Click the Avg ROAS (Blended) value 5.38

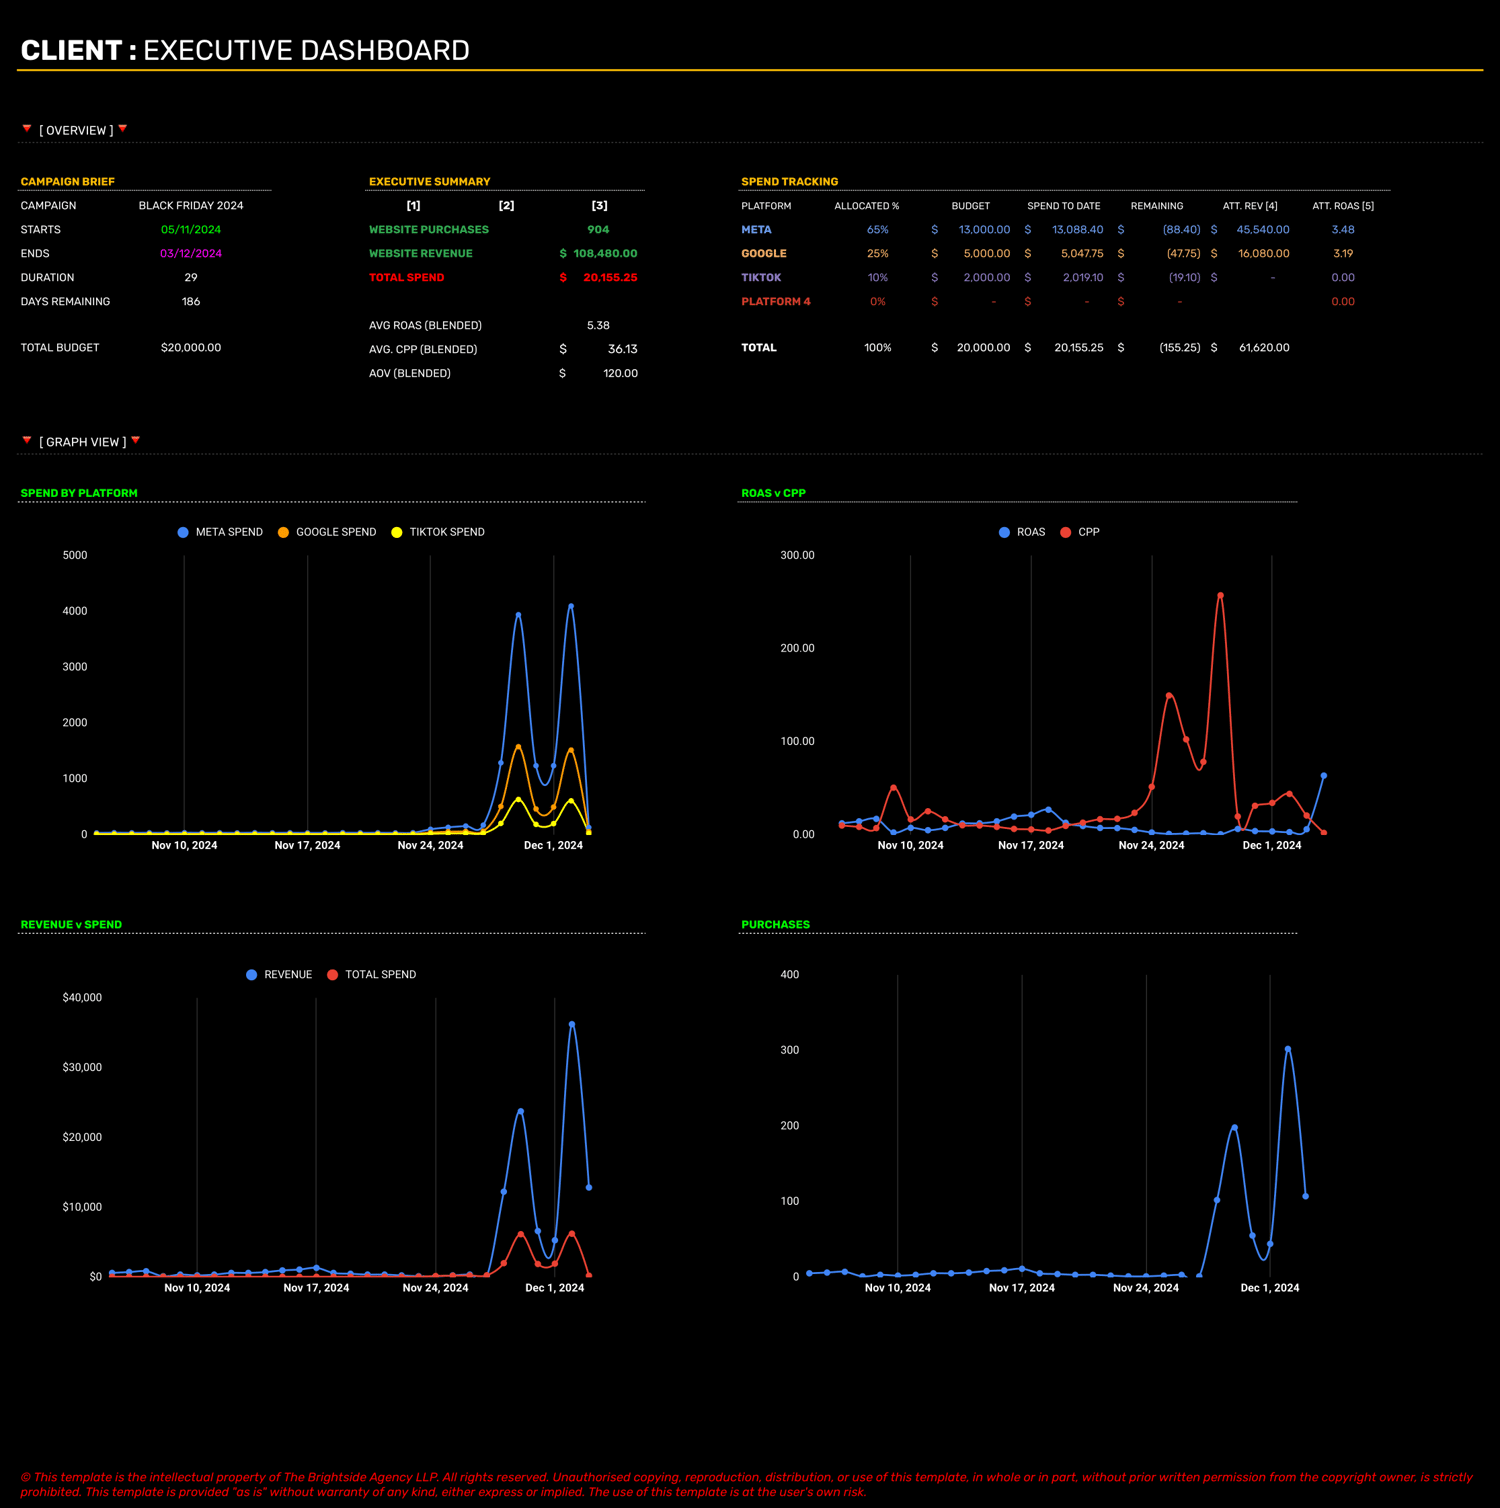598,326
